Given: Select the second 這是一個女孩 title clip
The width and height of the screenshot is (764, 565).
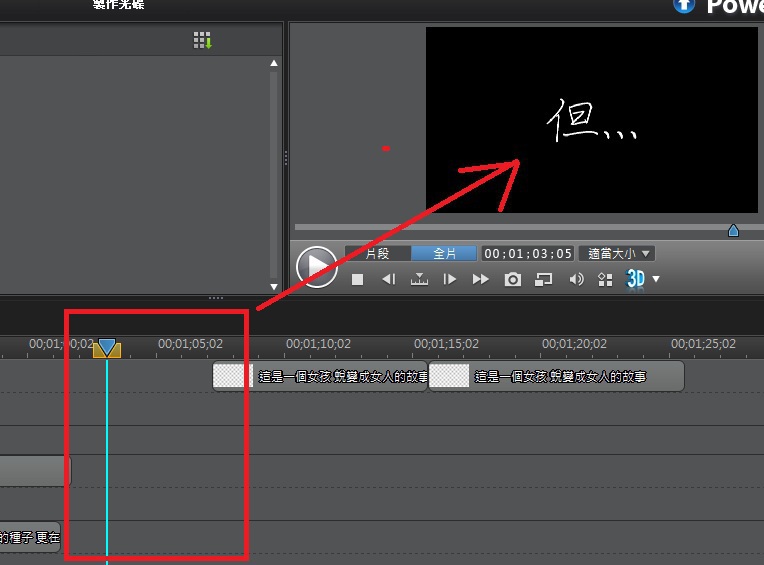Looking at the screenshot, I should pos(556,376).
